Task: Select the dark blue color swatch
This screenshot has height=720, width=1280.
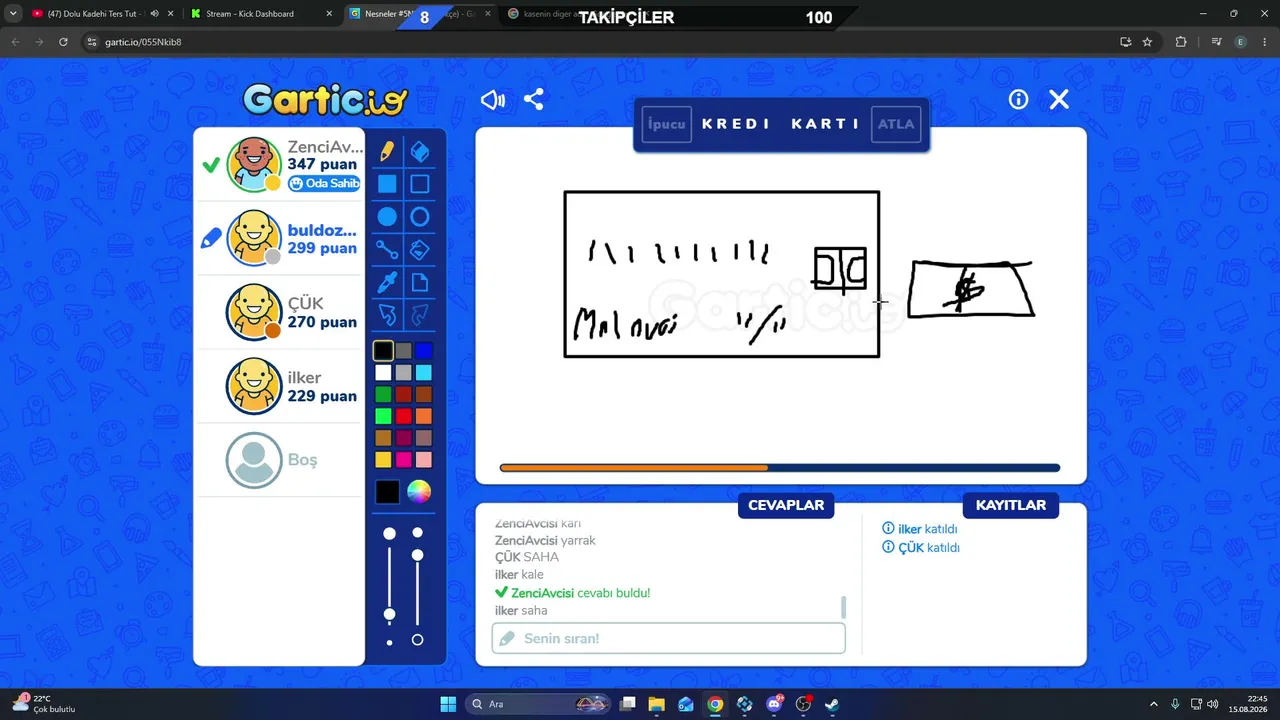Action: (x=424, y=351)
